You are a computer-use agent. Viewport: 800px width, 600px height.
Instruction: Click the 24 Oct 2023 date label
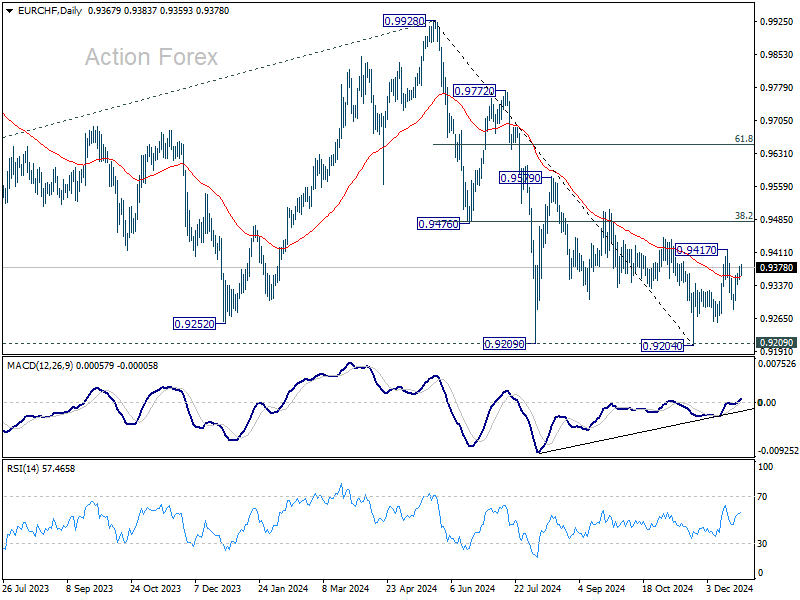pyautogui.click(x=156, y=589)
